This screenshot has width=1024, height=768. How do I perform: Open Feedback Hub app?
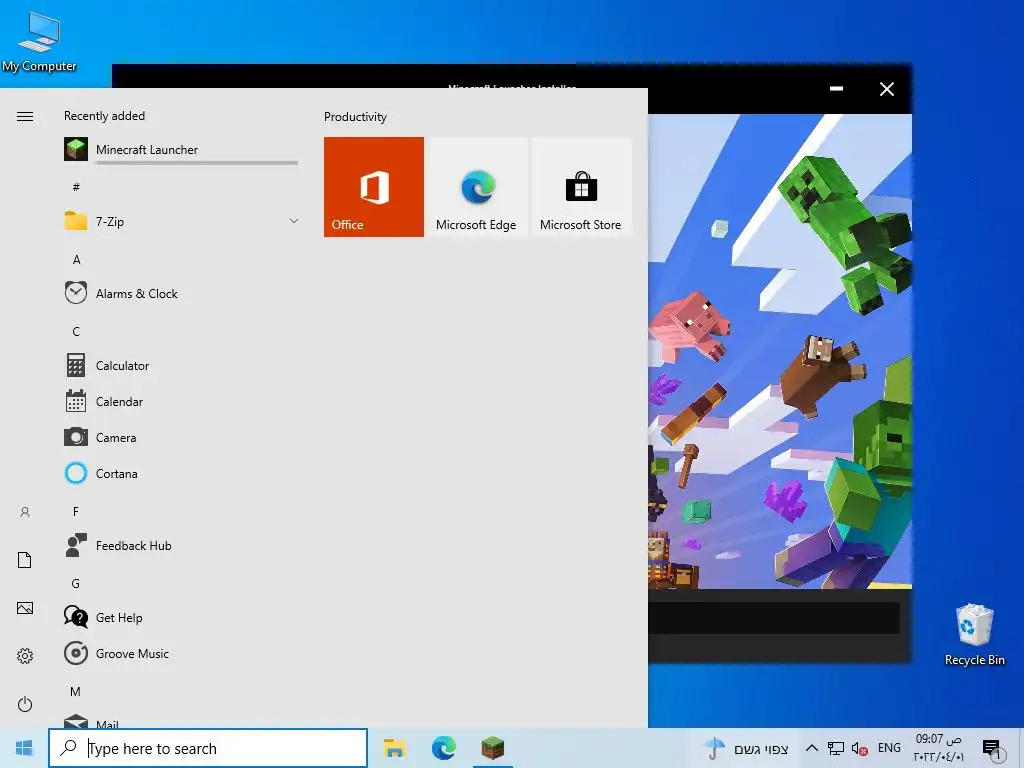point(181,545)
